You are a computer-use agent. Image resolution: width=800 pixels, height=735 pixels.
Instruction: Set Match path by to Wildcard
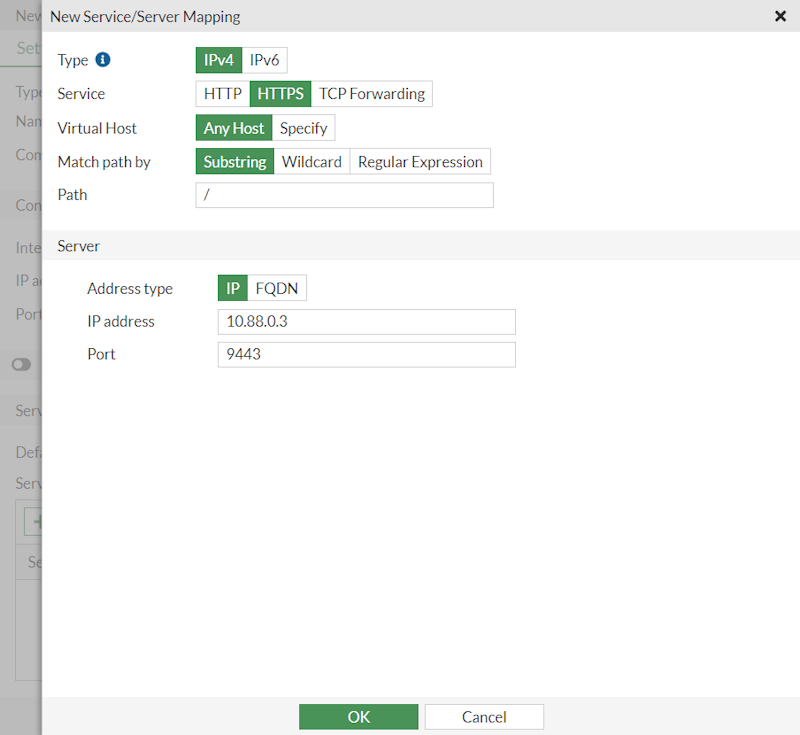tap(311, 161)
